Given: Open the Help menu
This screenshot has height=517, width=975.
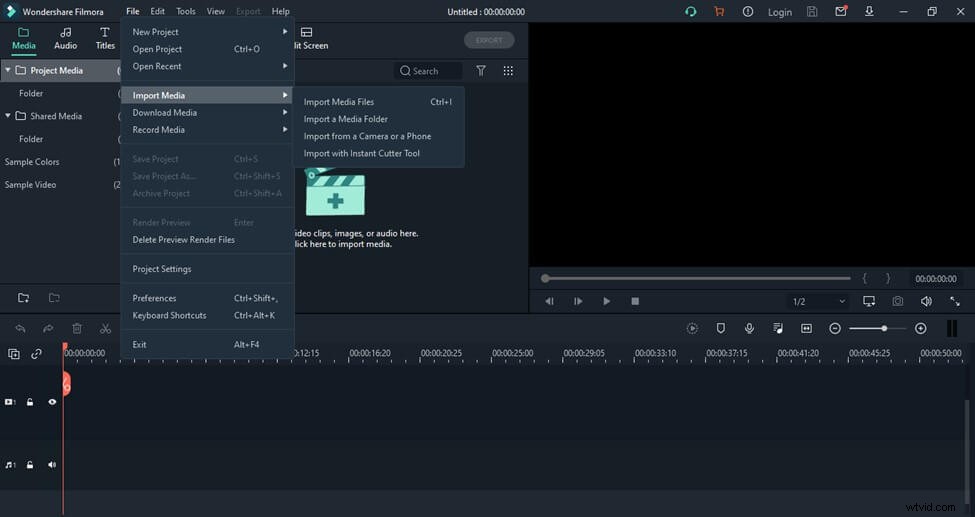Looking at the screenshot, I should point(280,11).
